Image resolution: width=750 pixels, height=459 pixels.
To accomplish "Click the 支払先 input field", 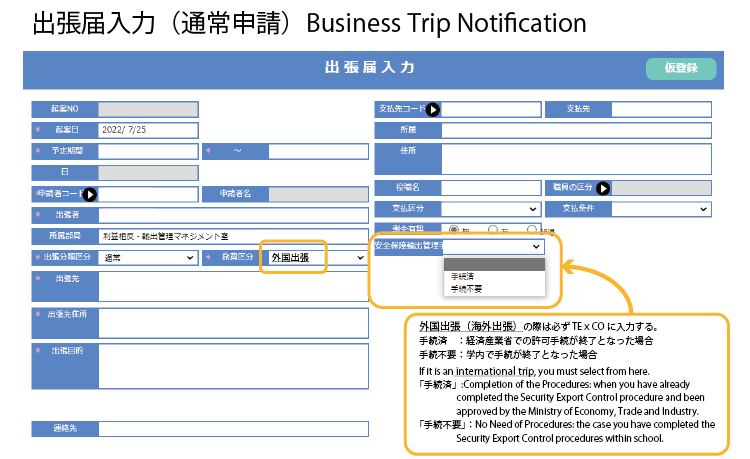I will 661,109.
